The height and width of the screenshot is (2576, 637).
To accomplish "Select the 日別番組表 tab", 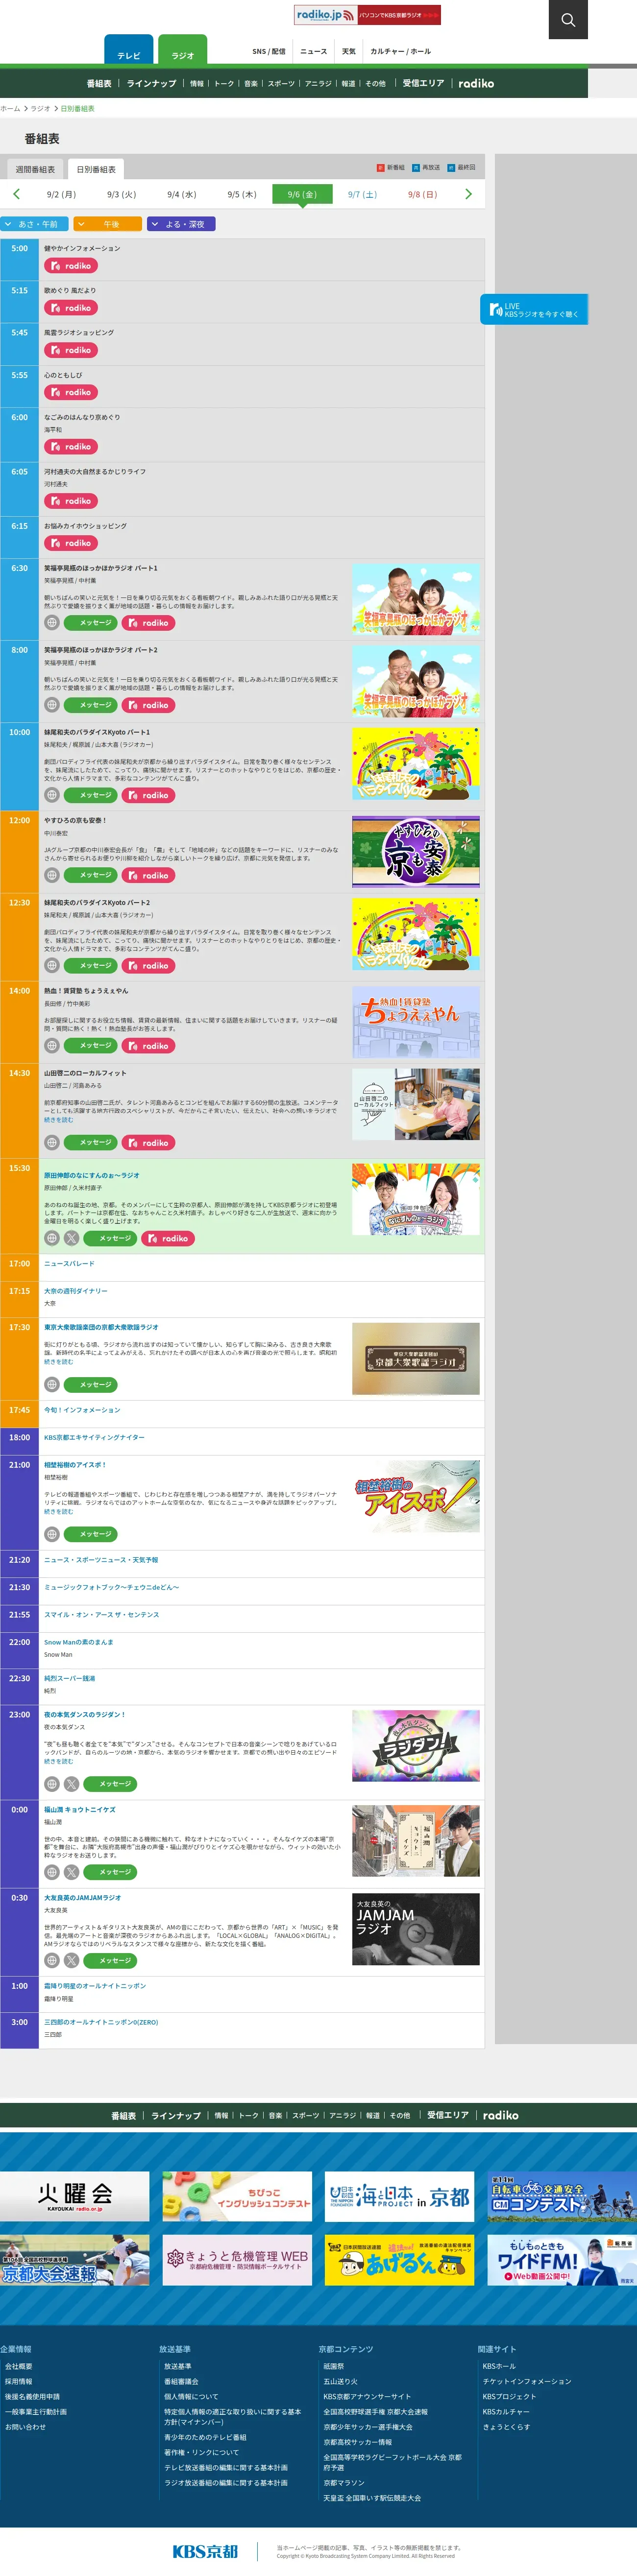I will (96, 169).
